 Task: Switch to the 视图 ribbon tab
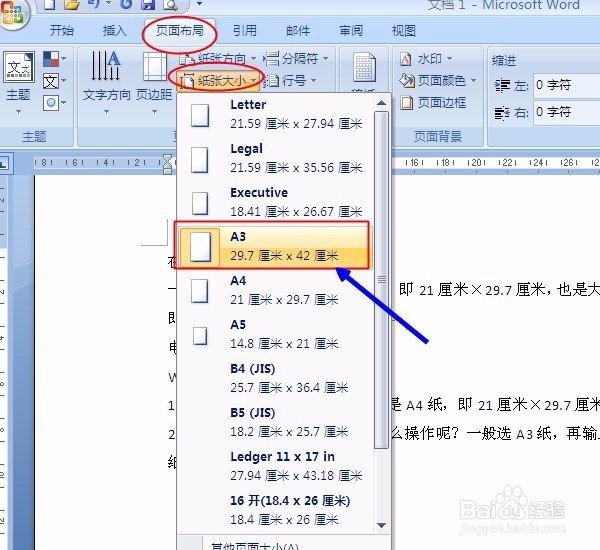[404, 31]
